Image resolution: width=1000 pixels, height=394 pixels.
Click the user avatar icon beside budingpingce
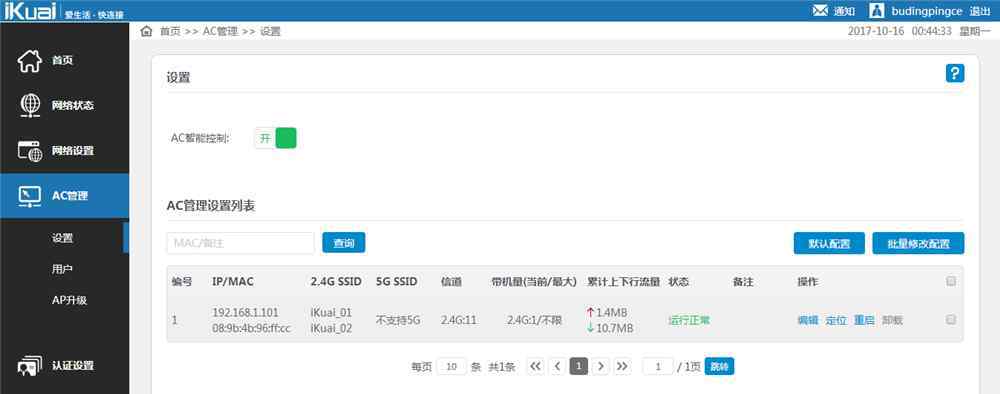(877, 11)
